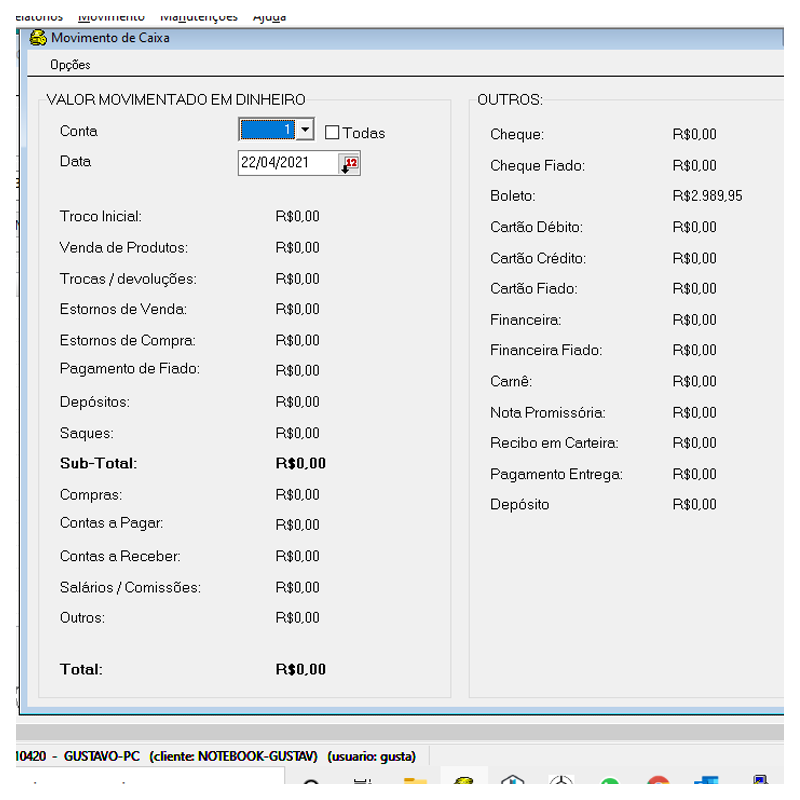The height and width of the screenshot is (800, 800).
Task: Click the Venda de Produtos label
Action: 123,247
